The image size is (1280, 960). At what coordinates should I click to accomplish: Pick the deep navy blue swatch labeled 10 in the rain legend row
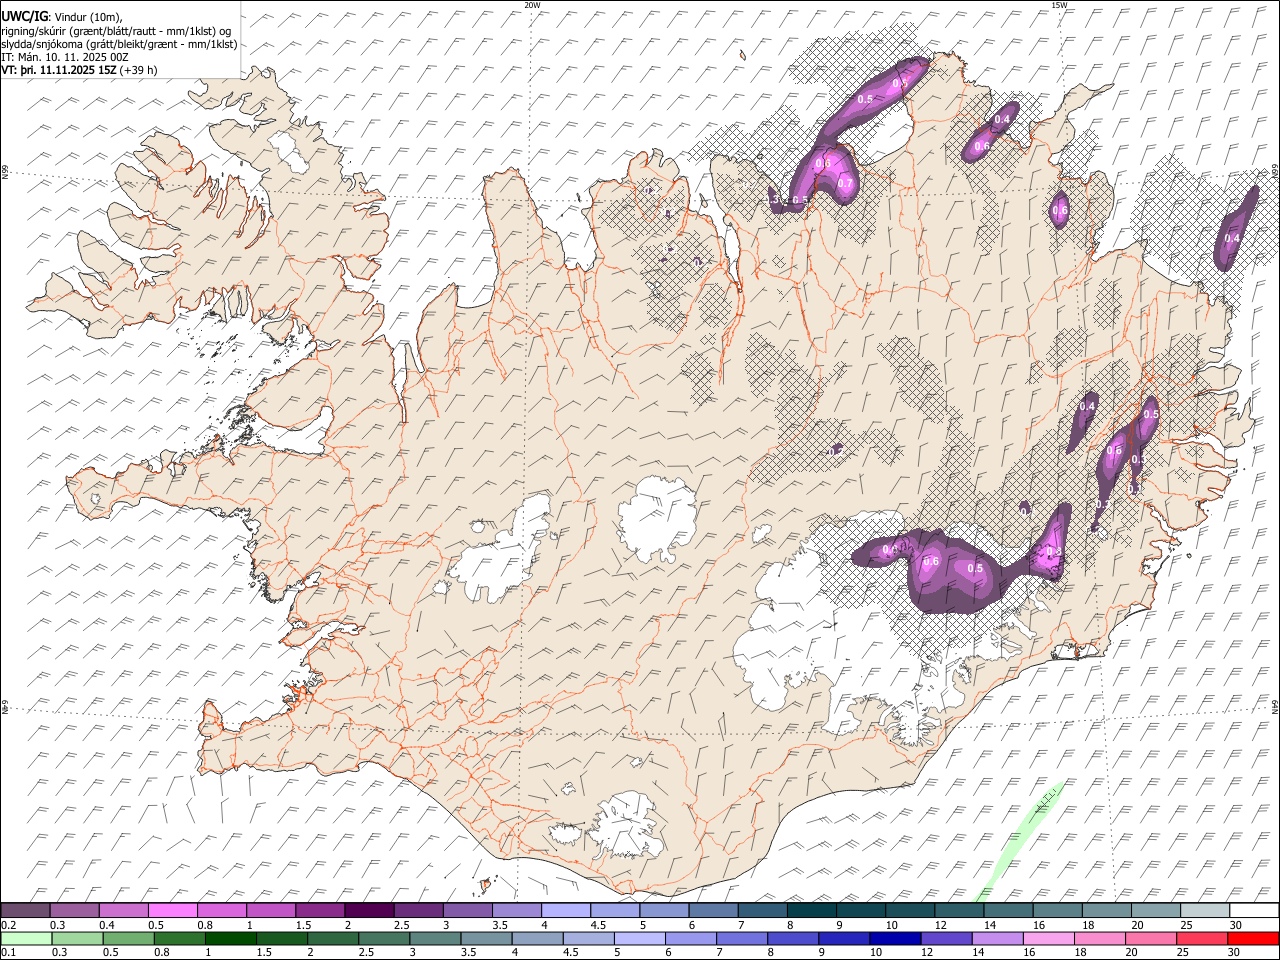pos(894,938)
